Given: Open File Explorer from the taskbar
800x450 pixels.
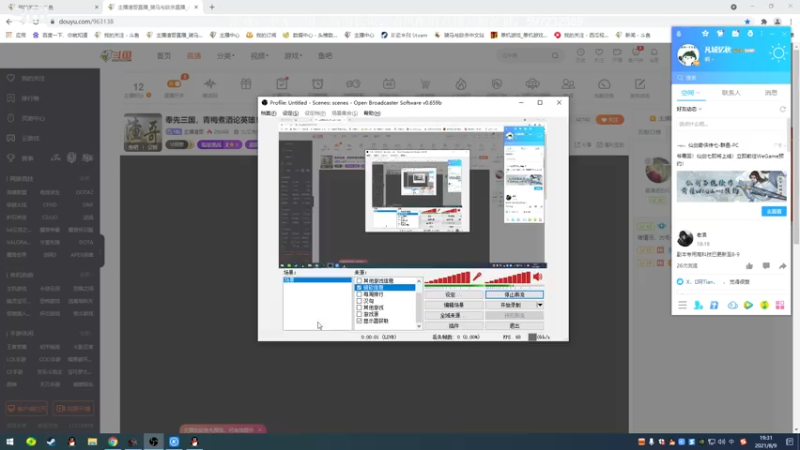Looking at the screenshot, I should tap(92, 441).
